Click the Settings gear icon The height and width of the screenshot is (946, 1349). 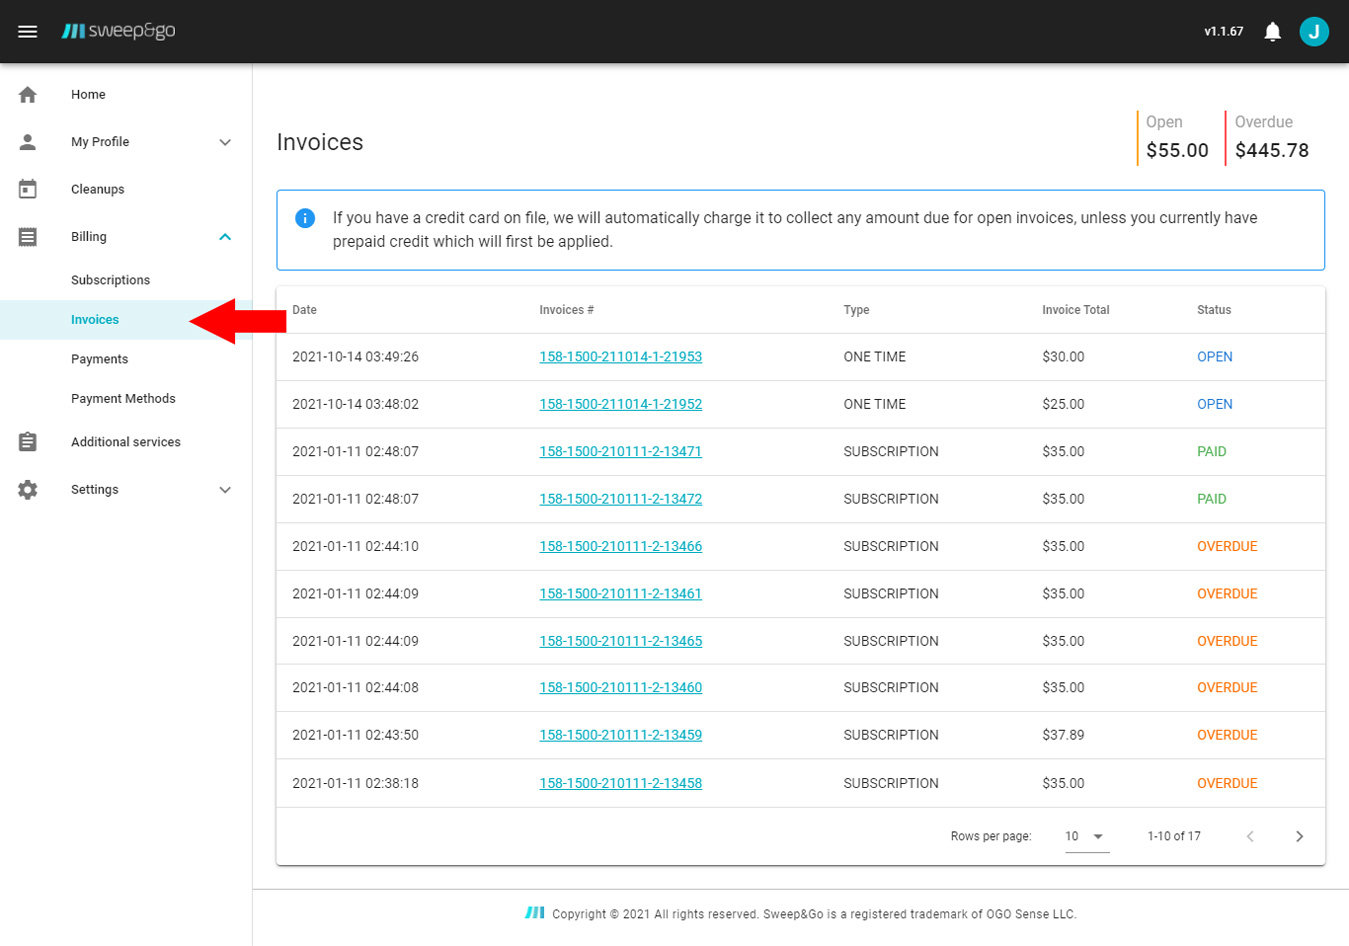tap(27, 489)
